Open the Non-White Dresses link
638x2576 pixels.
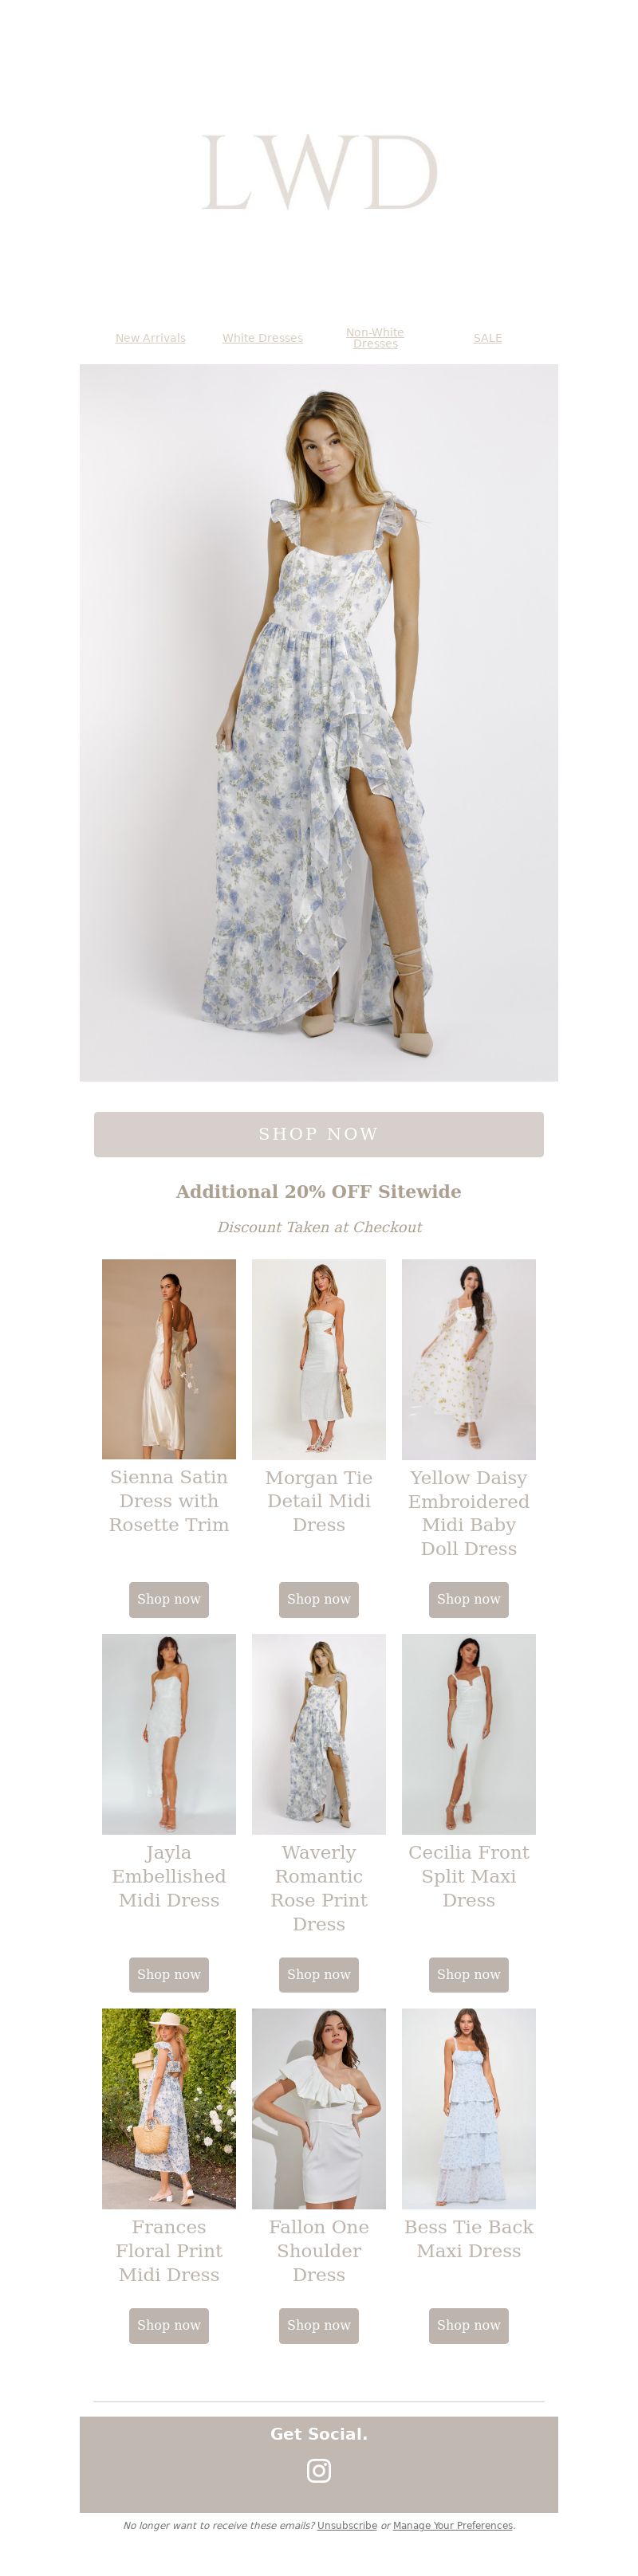coord(375,338)
